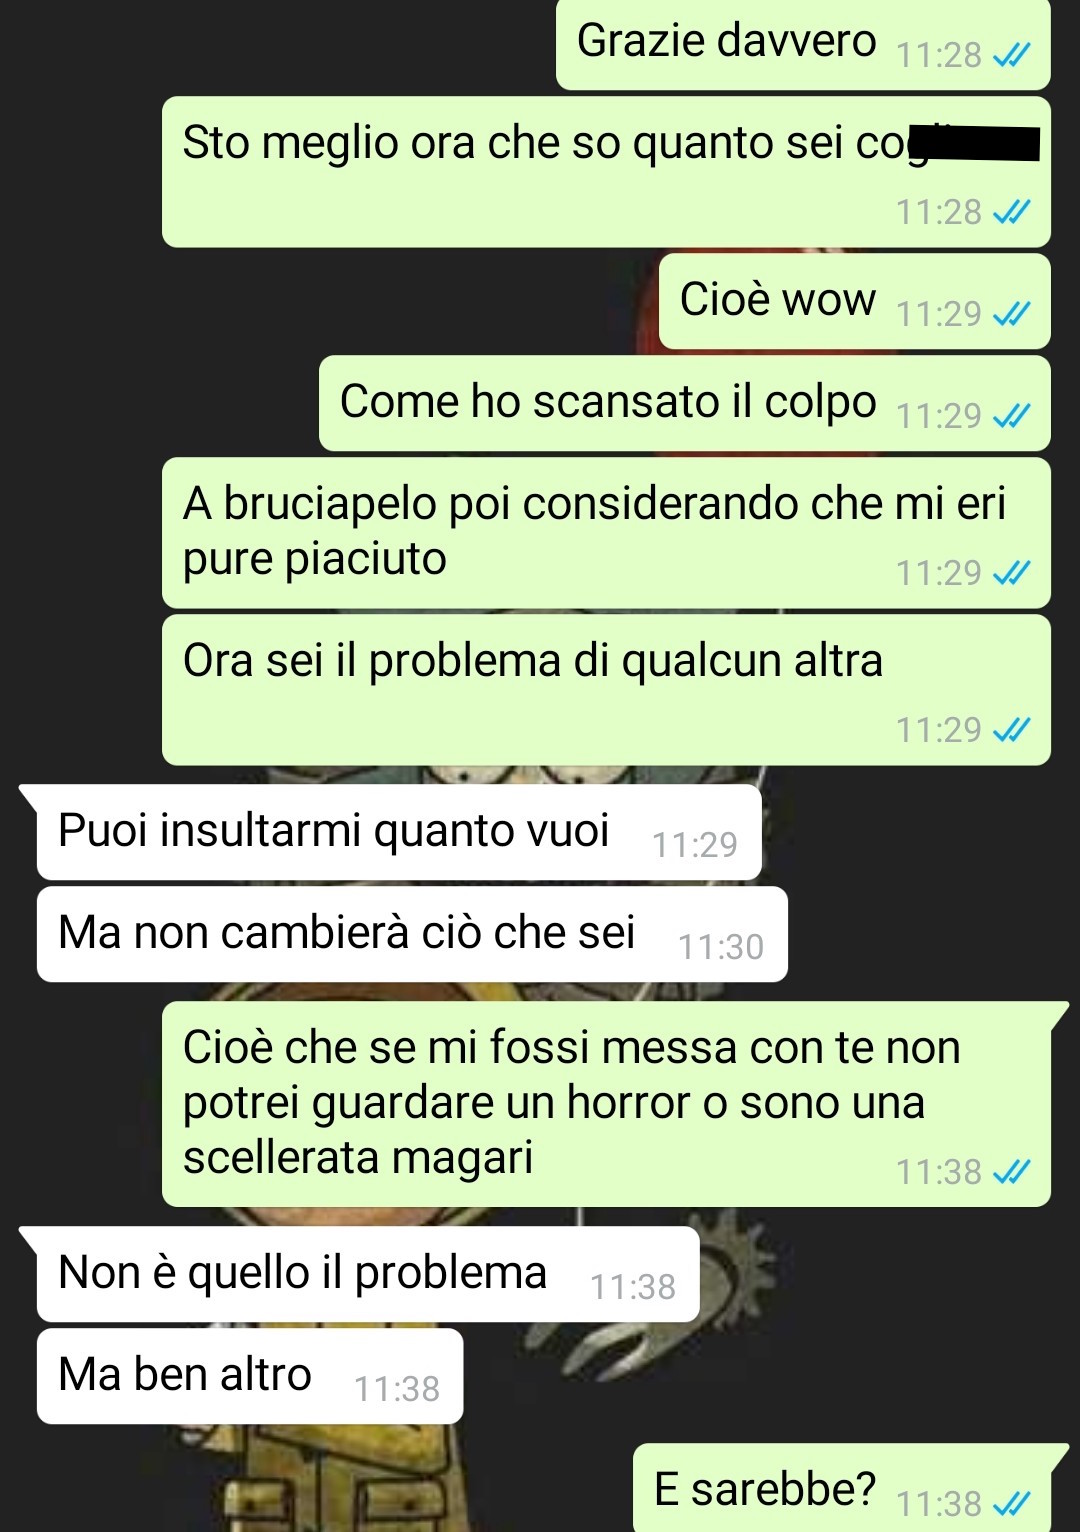Select the received "Ma non cambierà ciò che sei"
The image size is (1080, 1532).
click(412, 934)
